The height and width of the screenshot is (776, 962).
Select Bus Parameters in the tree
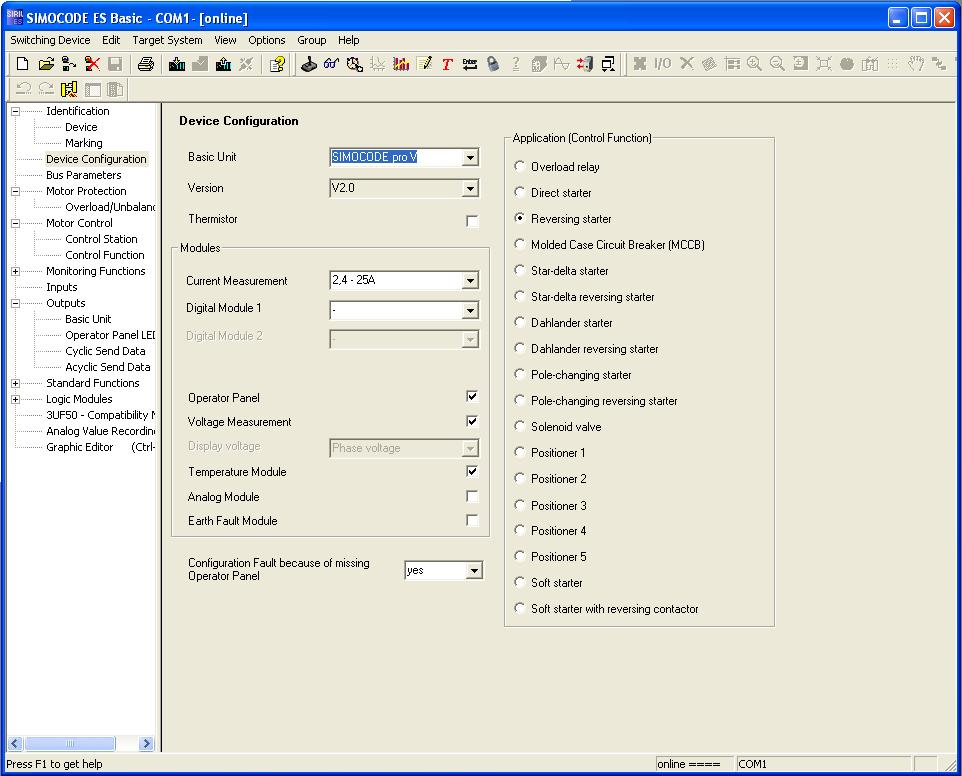[x=83, y=175]
